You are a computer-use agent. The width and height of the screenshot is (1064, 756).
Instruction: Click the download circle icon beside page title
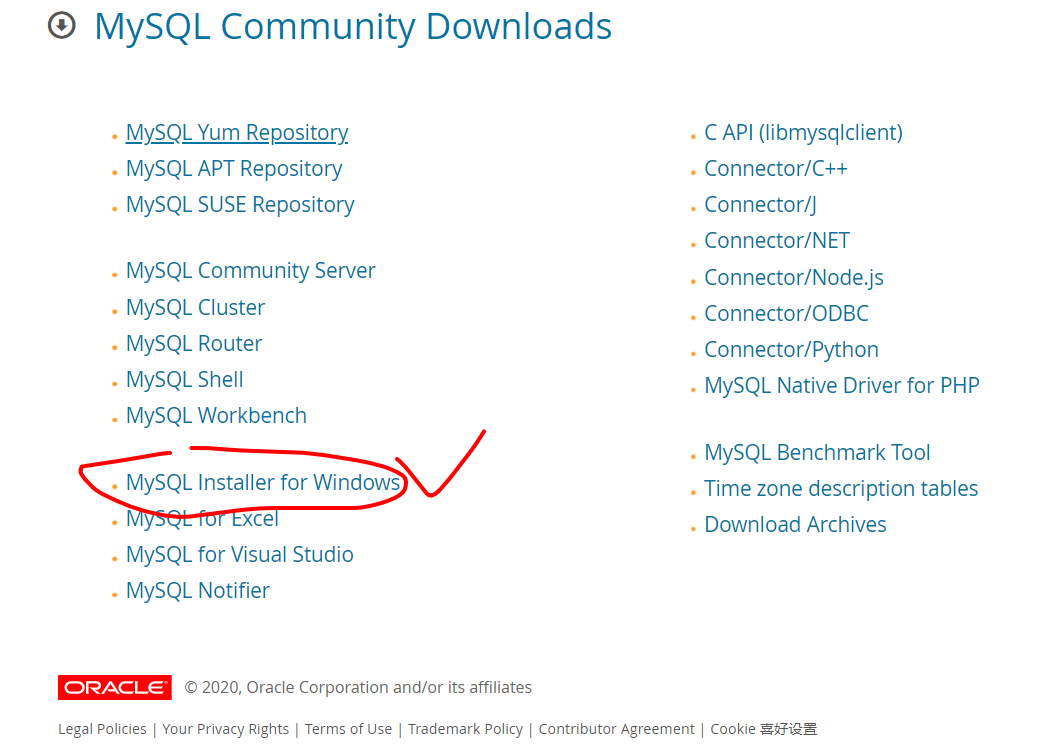click(x=62, y=26)
